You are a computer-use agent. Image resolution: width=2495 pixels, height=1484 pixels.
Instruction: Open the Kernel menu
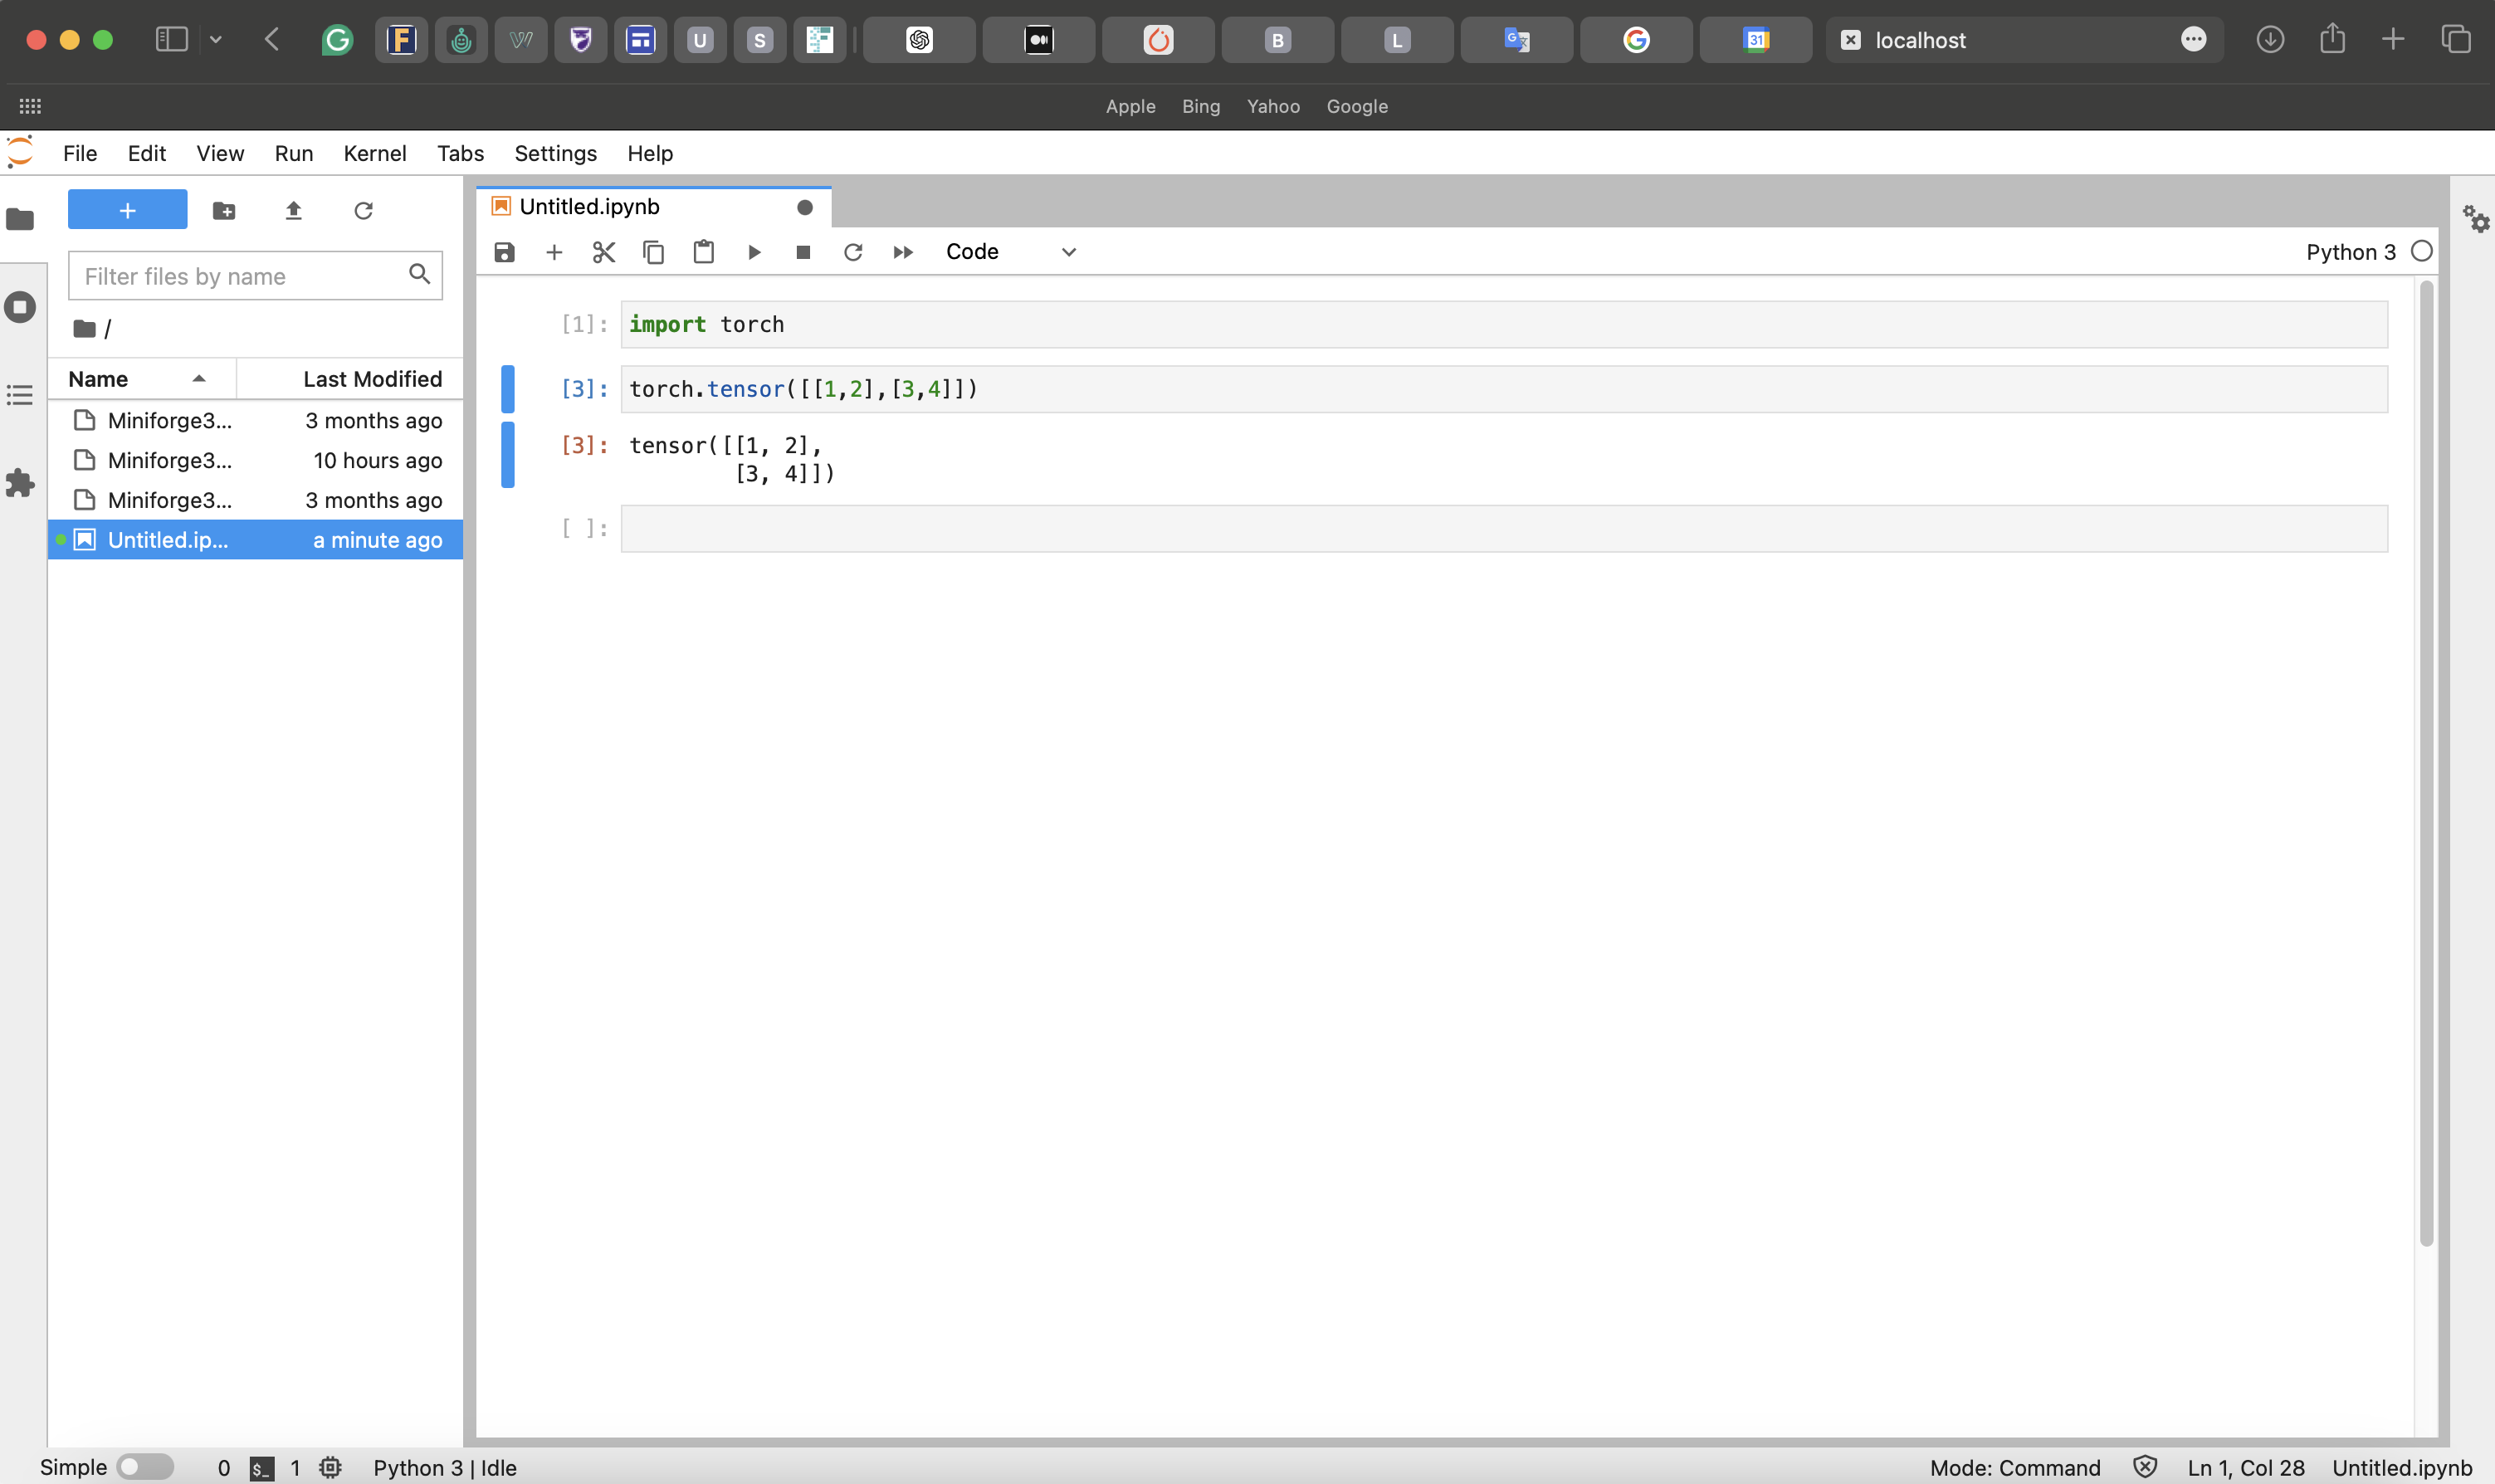point(375,153)
